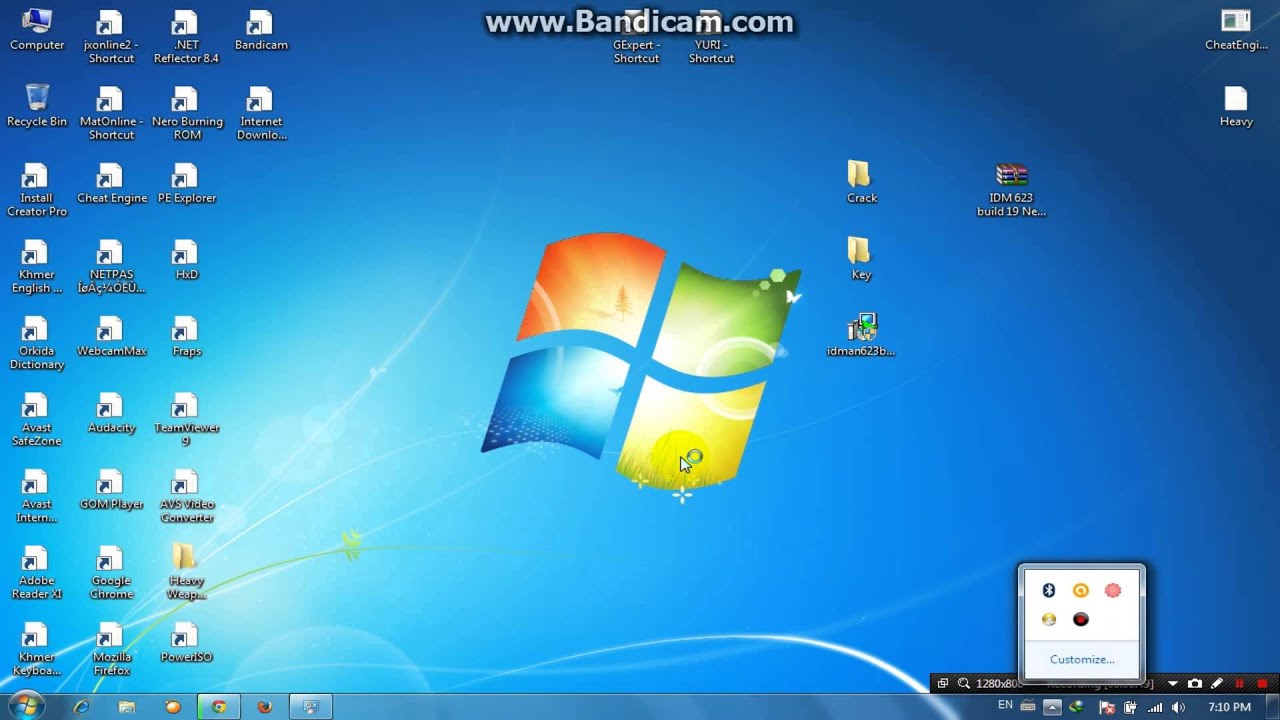The image size is (1280, 720).
Task: Select the HxD shortcut
Action: [x=186, y=260]
